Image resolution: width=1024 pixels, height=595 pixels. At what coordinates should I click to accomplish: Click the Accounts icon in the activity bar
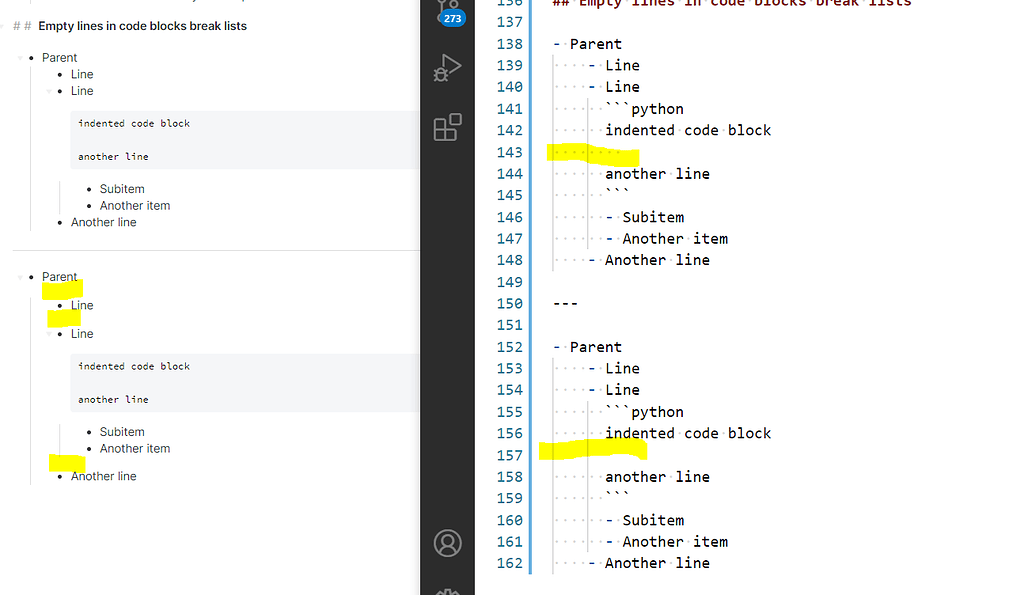[x=447, y=543]
